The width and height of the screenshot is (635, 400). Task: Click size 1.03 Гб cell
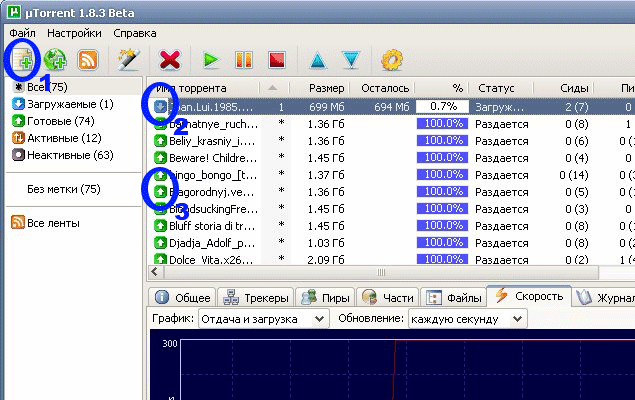point(326,243)
